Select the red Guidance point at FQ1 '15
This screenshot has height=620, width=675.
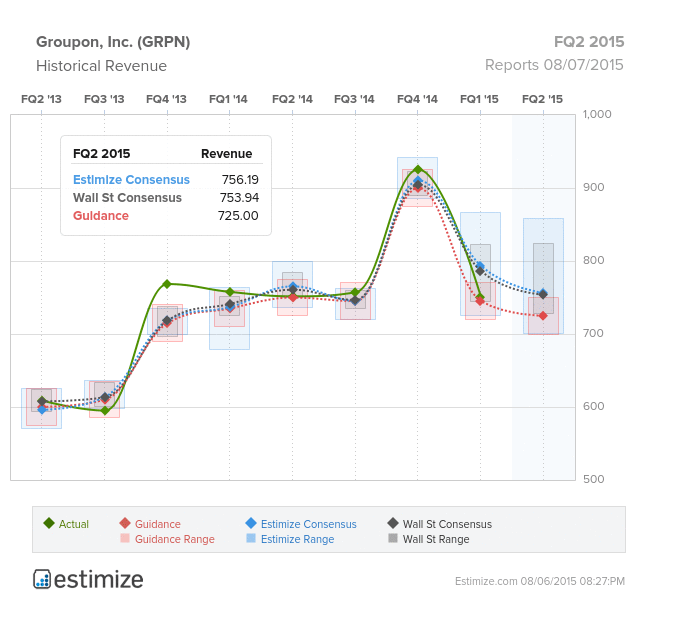(480, 301)
